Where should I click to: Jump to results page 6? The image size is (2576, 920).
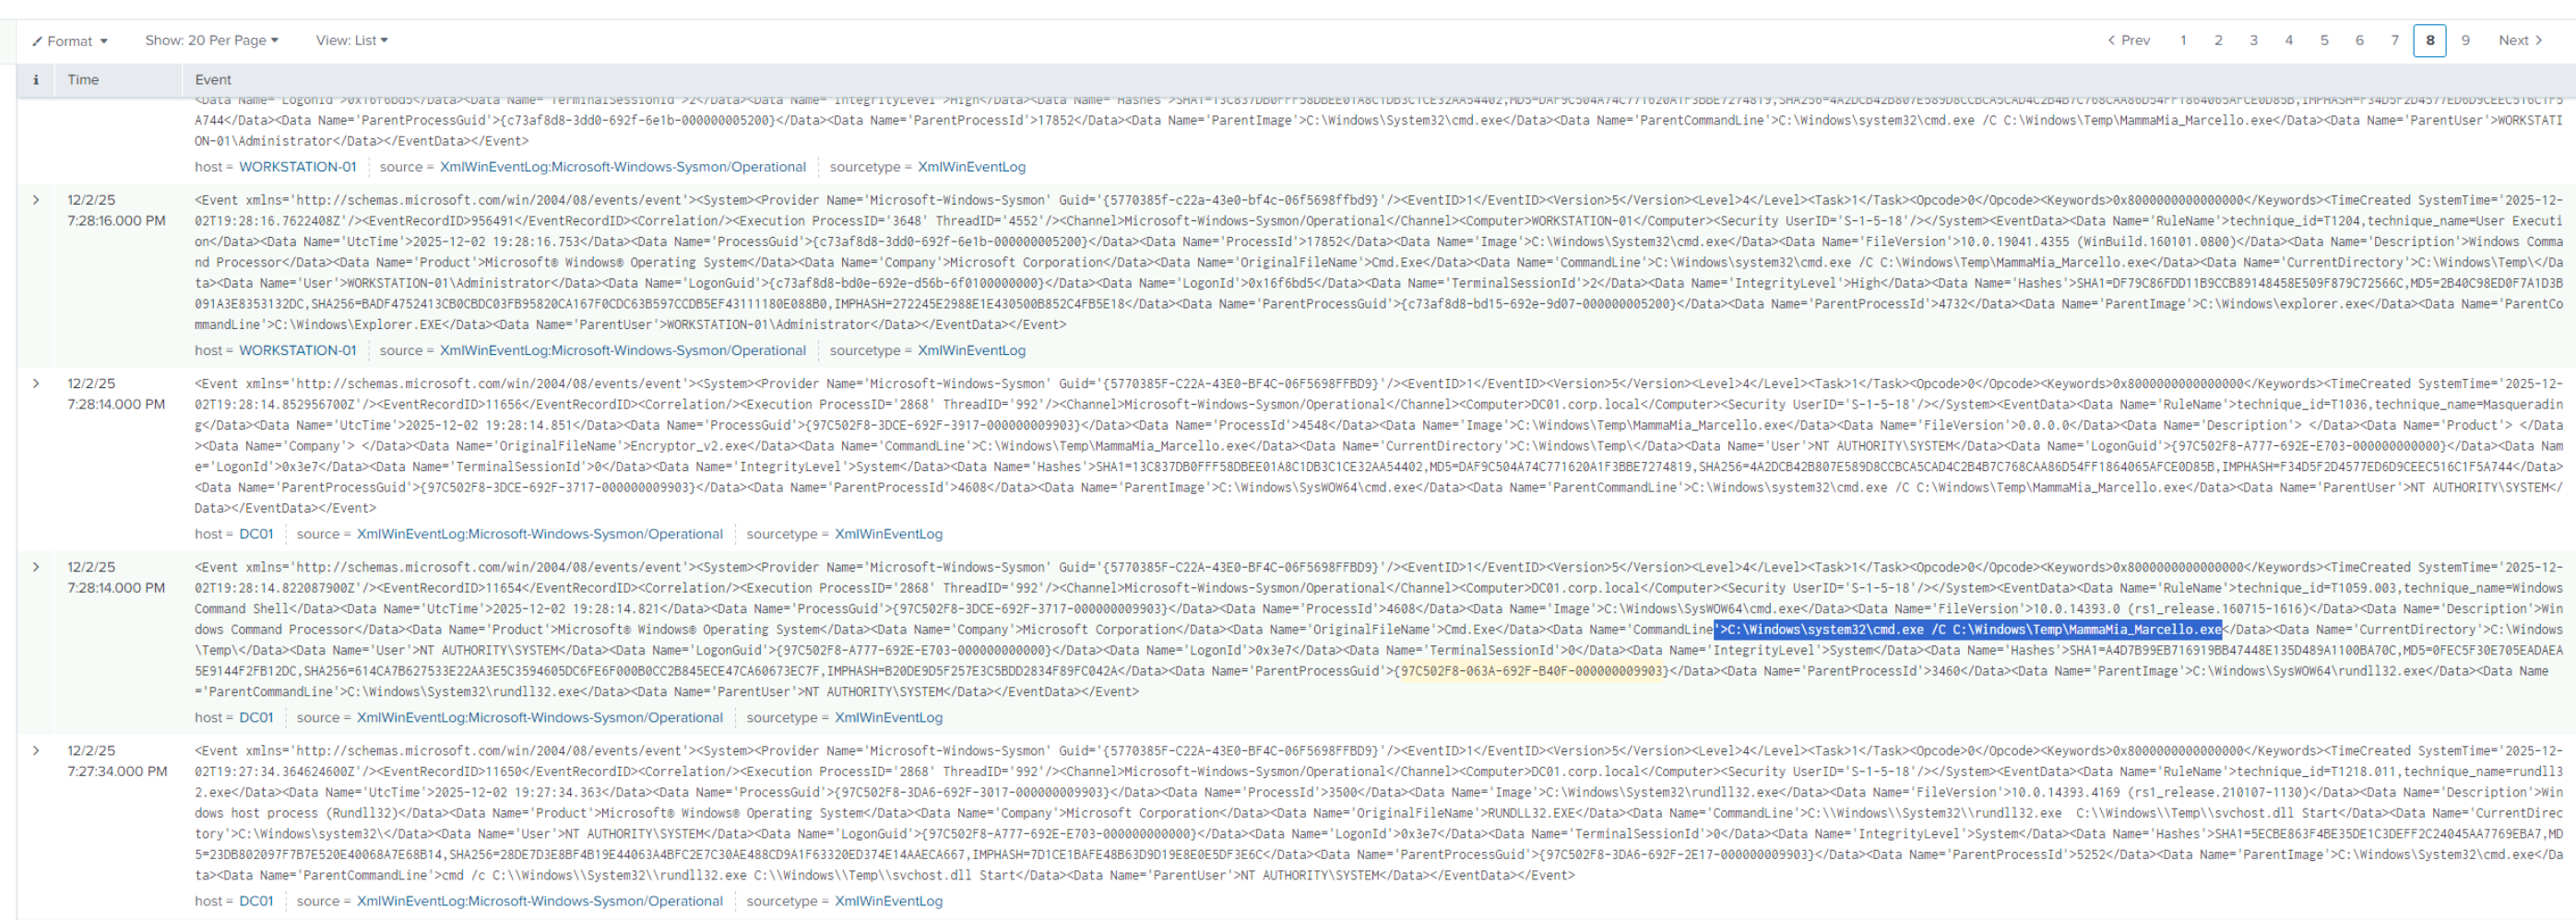pyautogui.click(x=2359, y=40)
